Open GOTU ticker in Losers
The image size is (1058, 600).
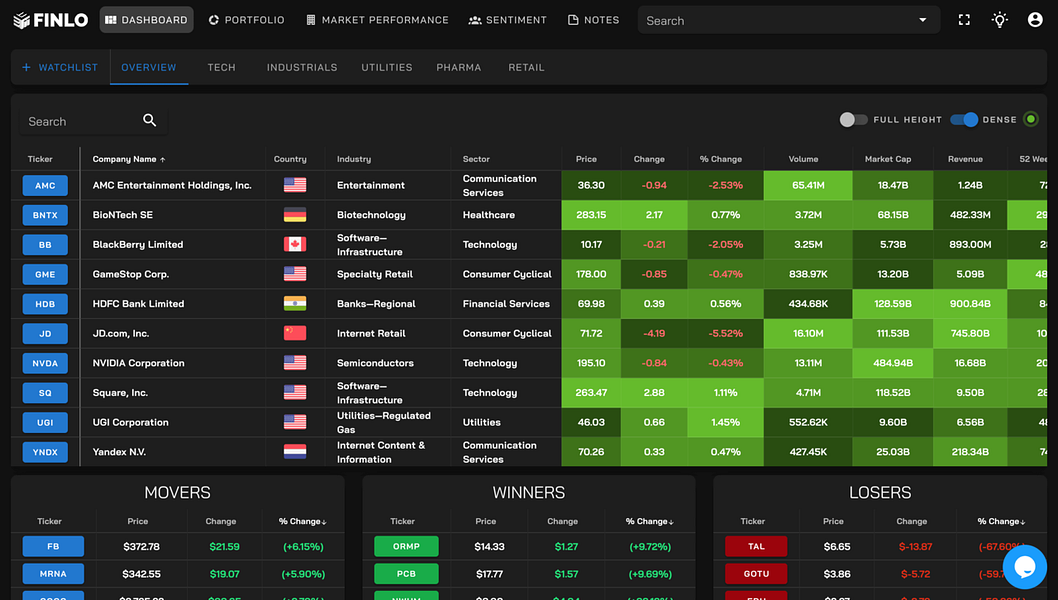(756, 574)
